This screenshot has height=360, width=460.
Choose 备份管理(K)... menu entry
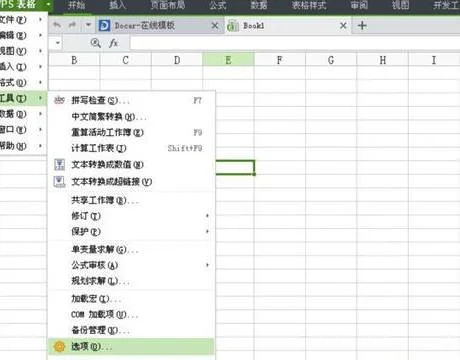(x=132, y=330)
